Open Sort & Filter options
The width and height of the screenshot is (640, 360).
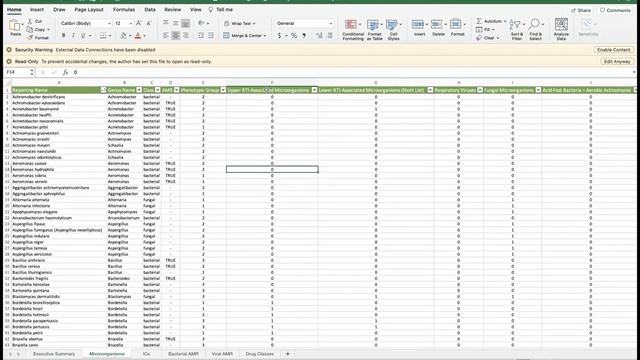click(517, 29)
